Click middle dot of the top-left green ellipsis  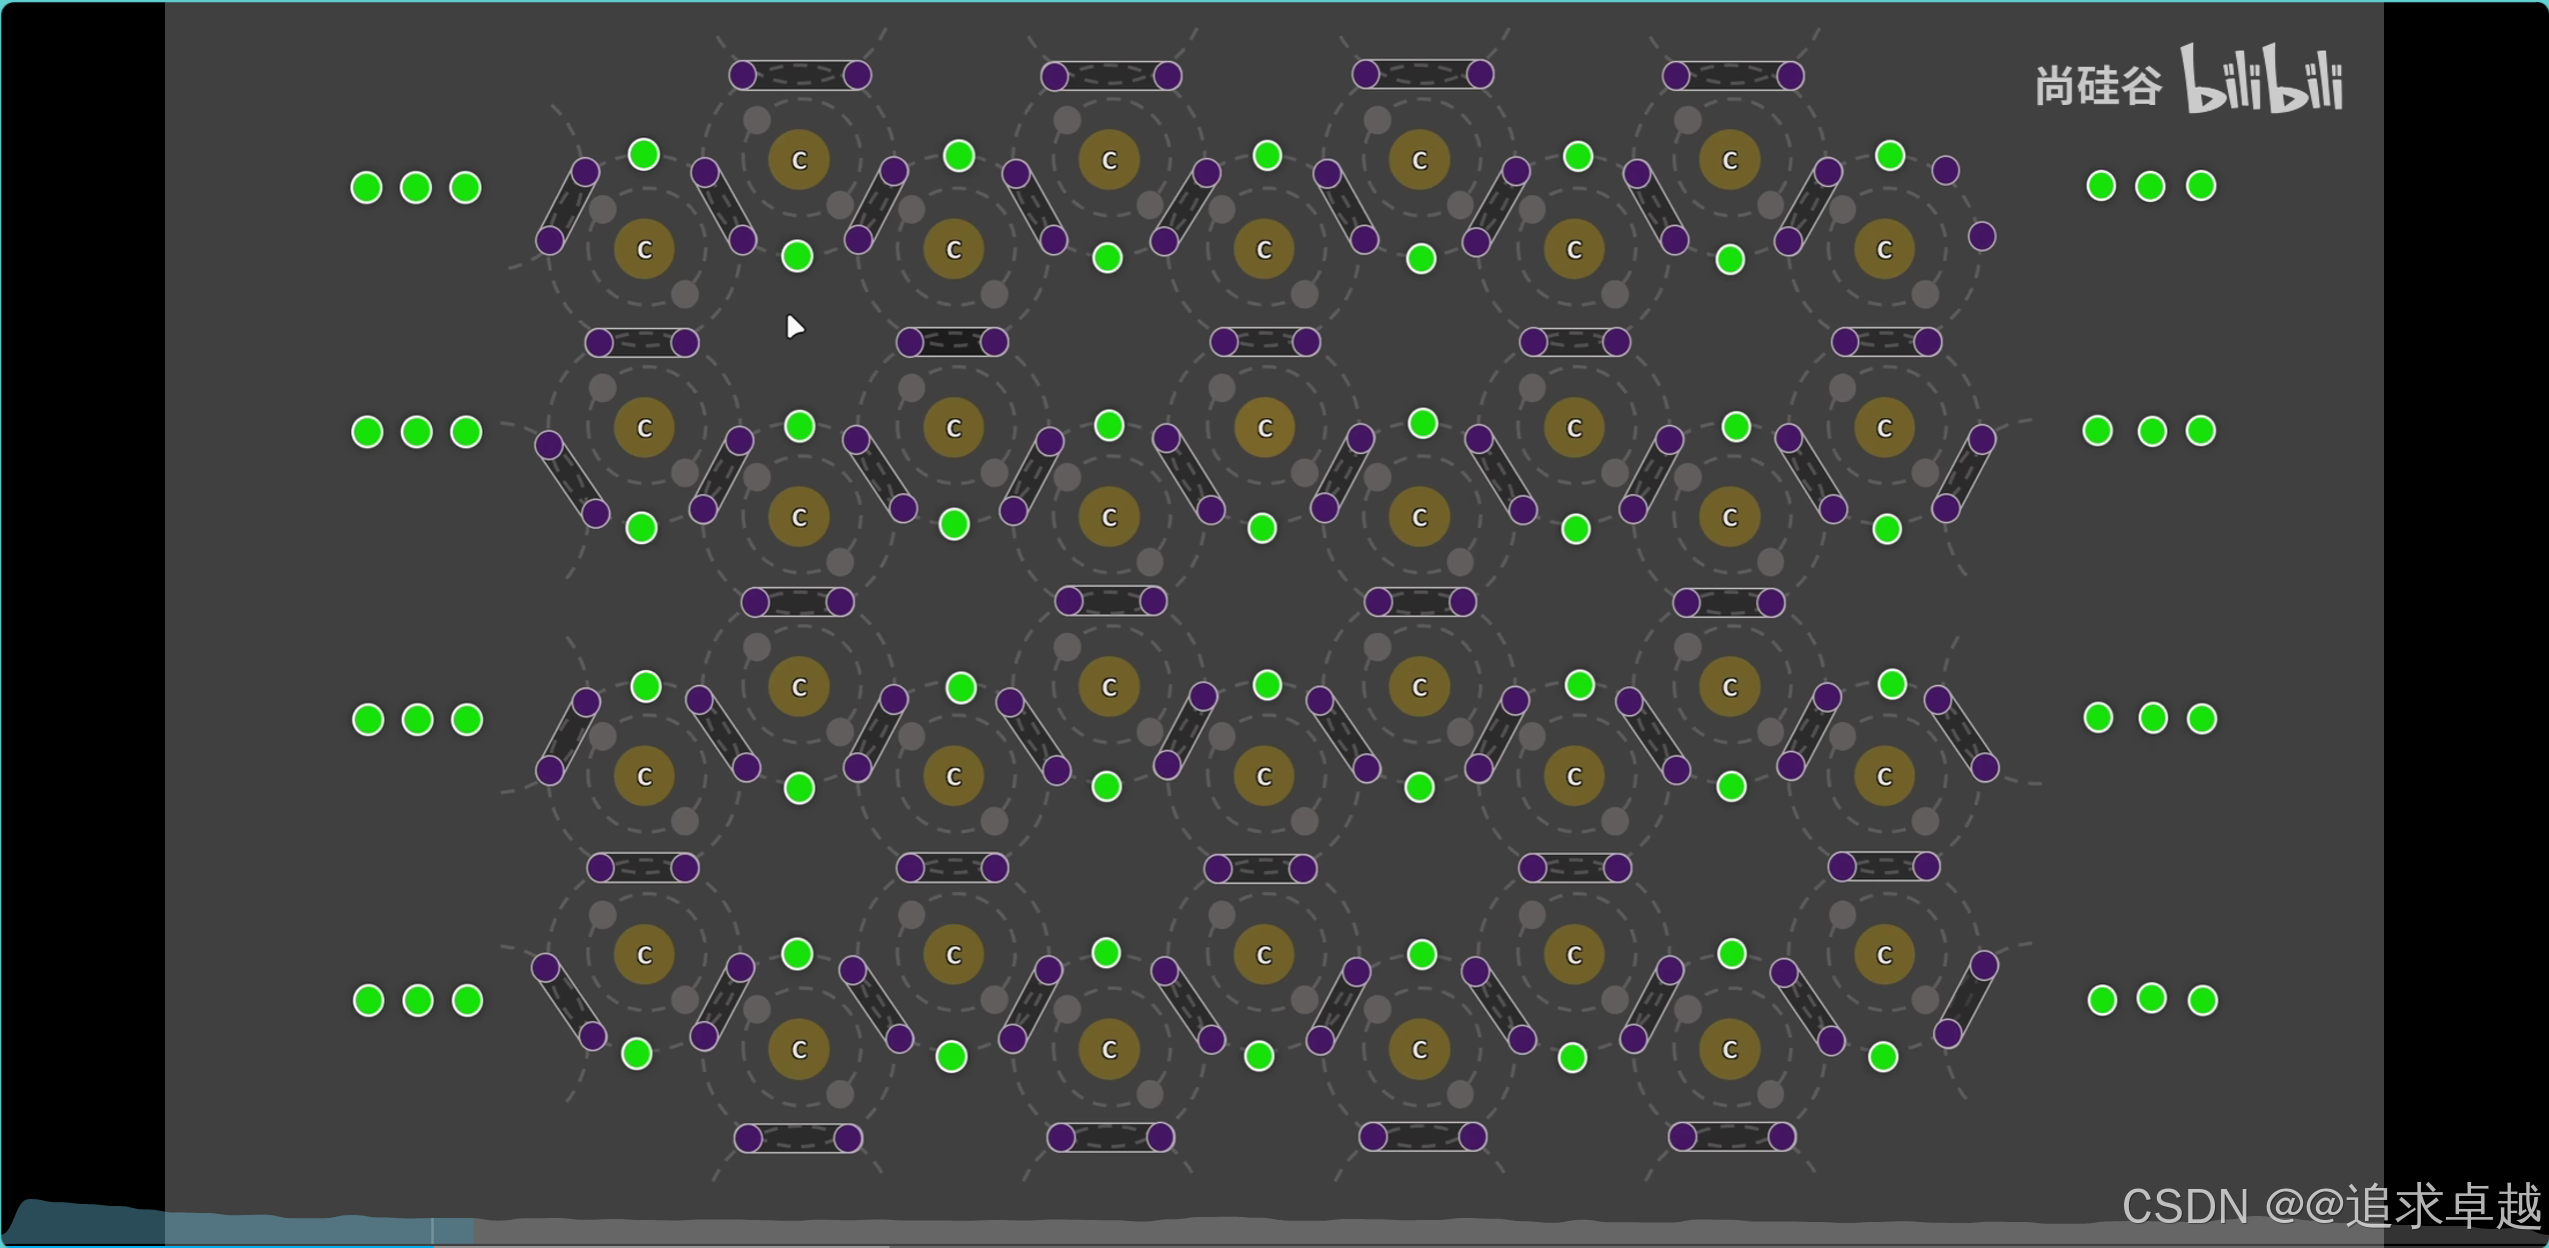(416, 188)
